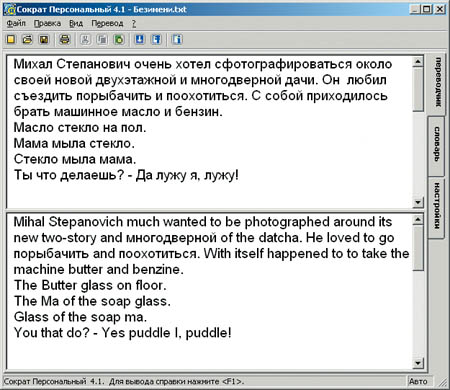
Task: Open the Вид menu
Action: click(x=76, y=23)
